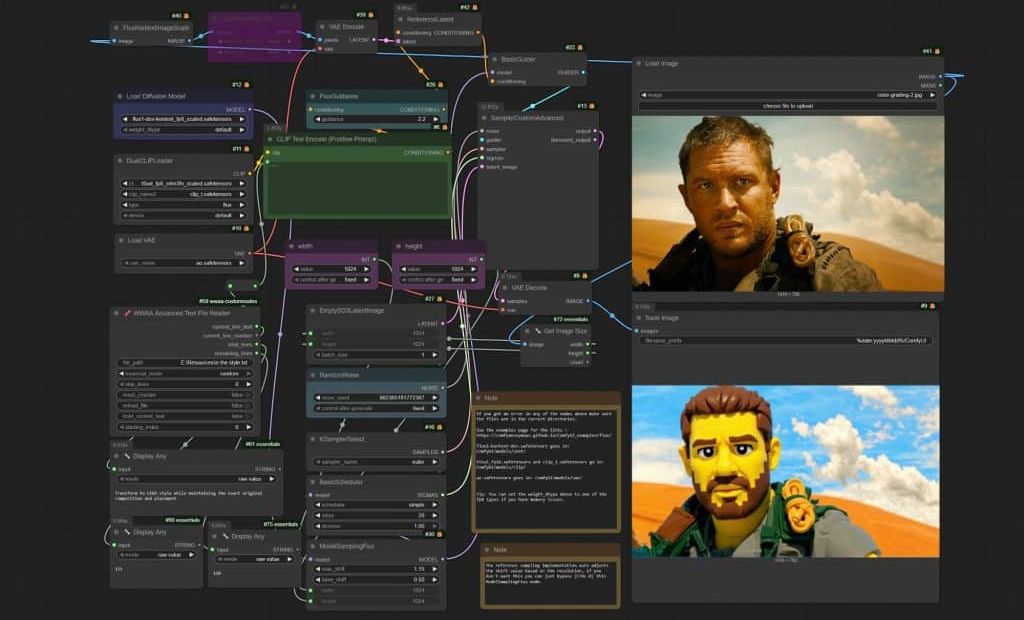Toggle reset_counter in Text File Reader

point(185,393)
